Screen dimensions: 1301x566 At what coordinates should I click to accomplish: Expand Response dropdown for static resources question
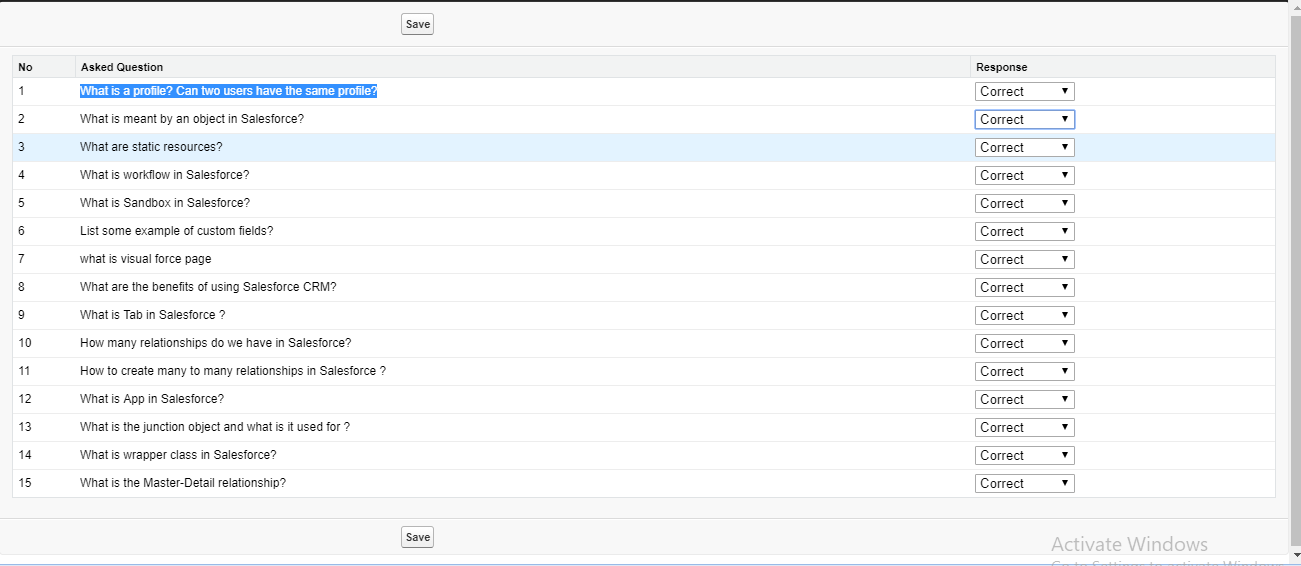pyautogui.click(x=1024, y=147)
